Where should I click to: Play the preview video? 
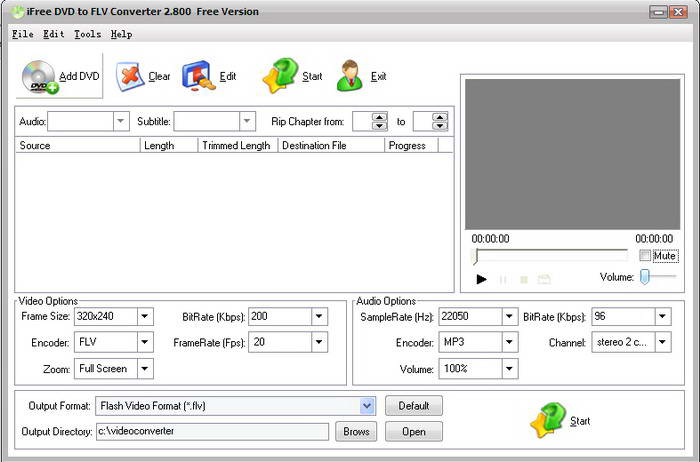pyautogui.click(x=481, y=279)
